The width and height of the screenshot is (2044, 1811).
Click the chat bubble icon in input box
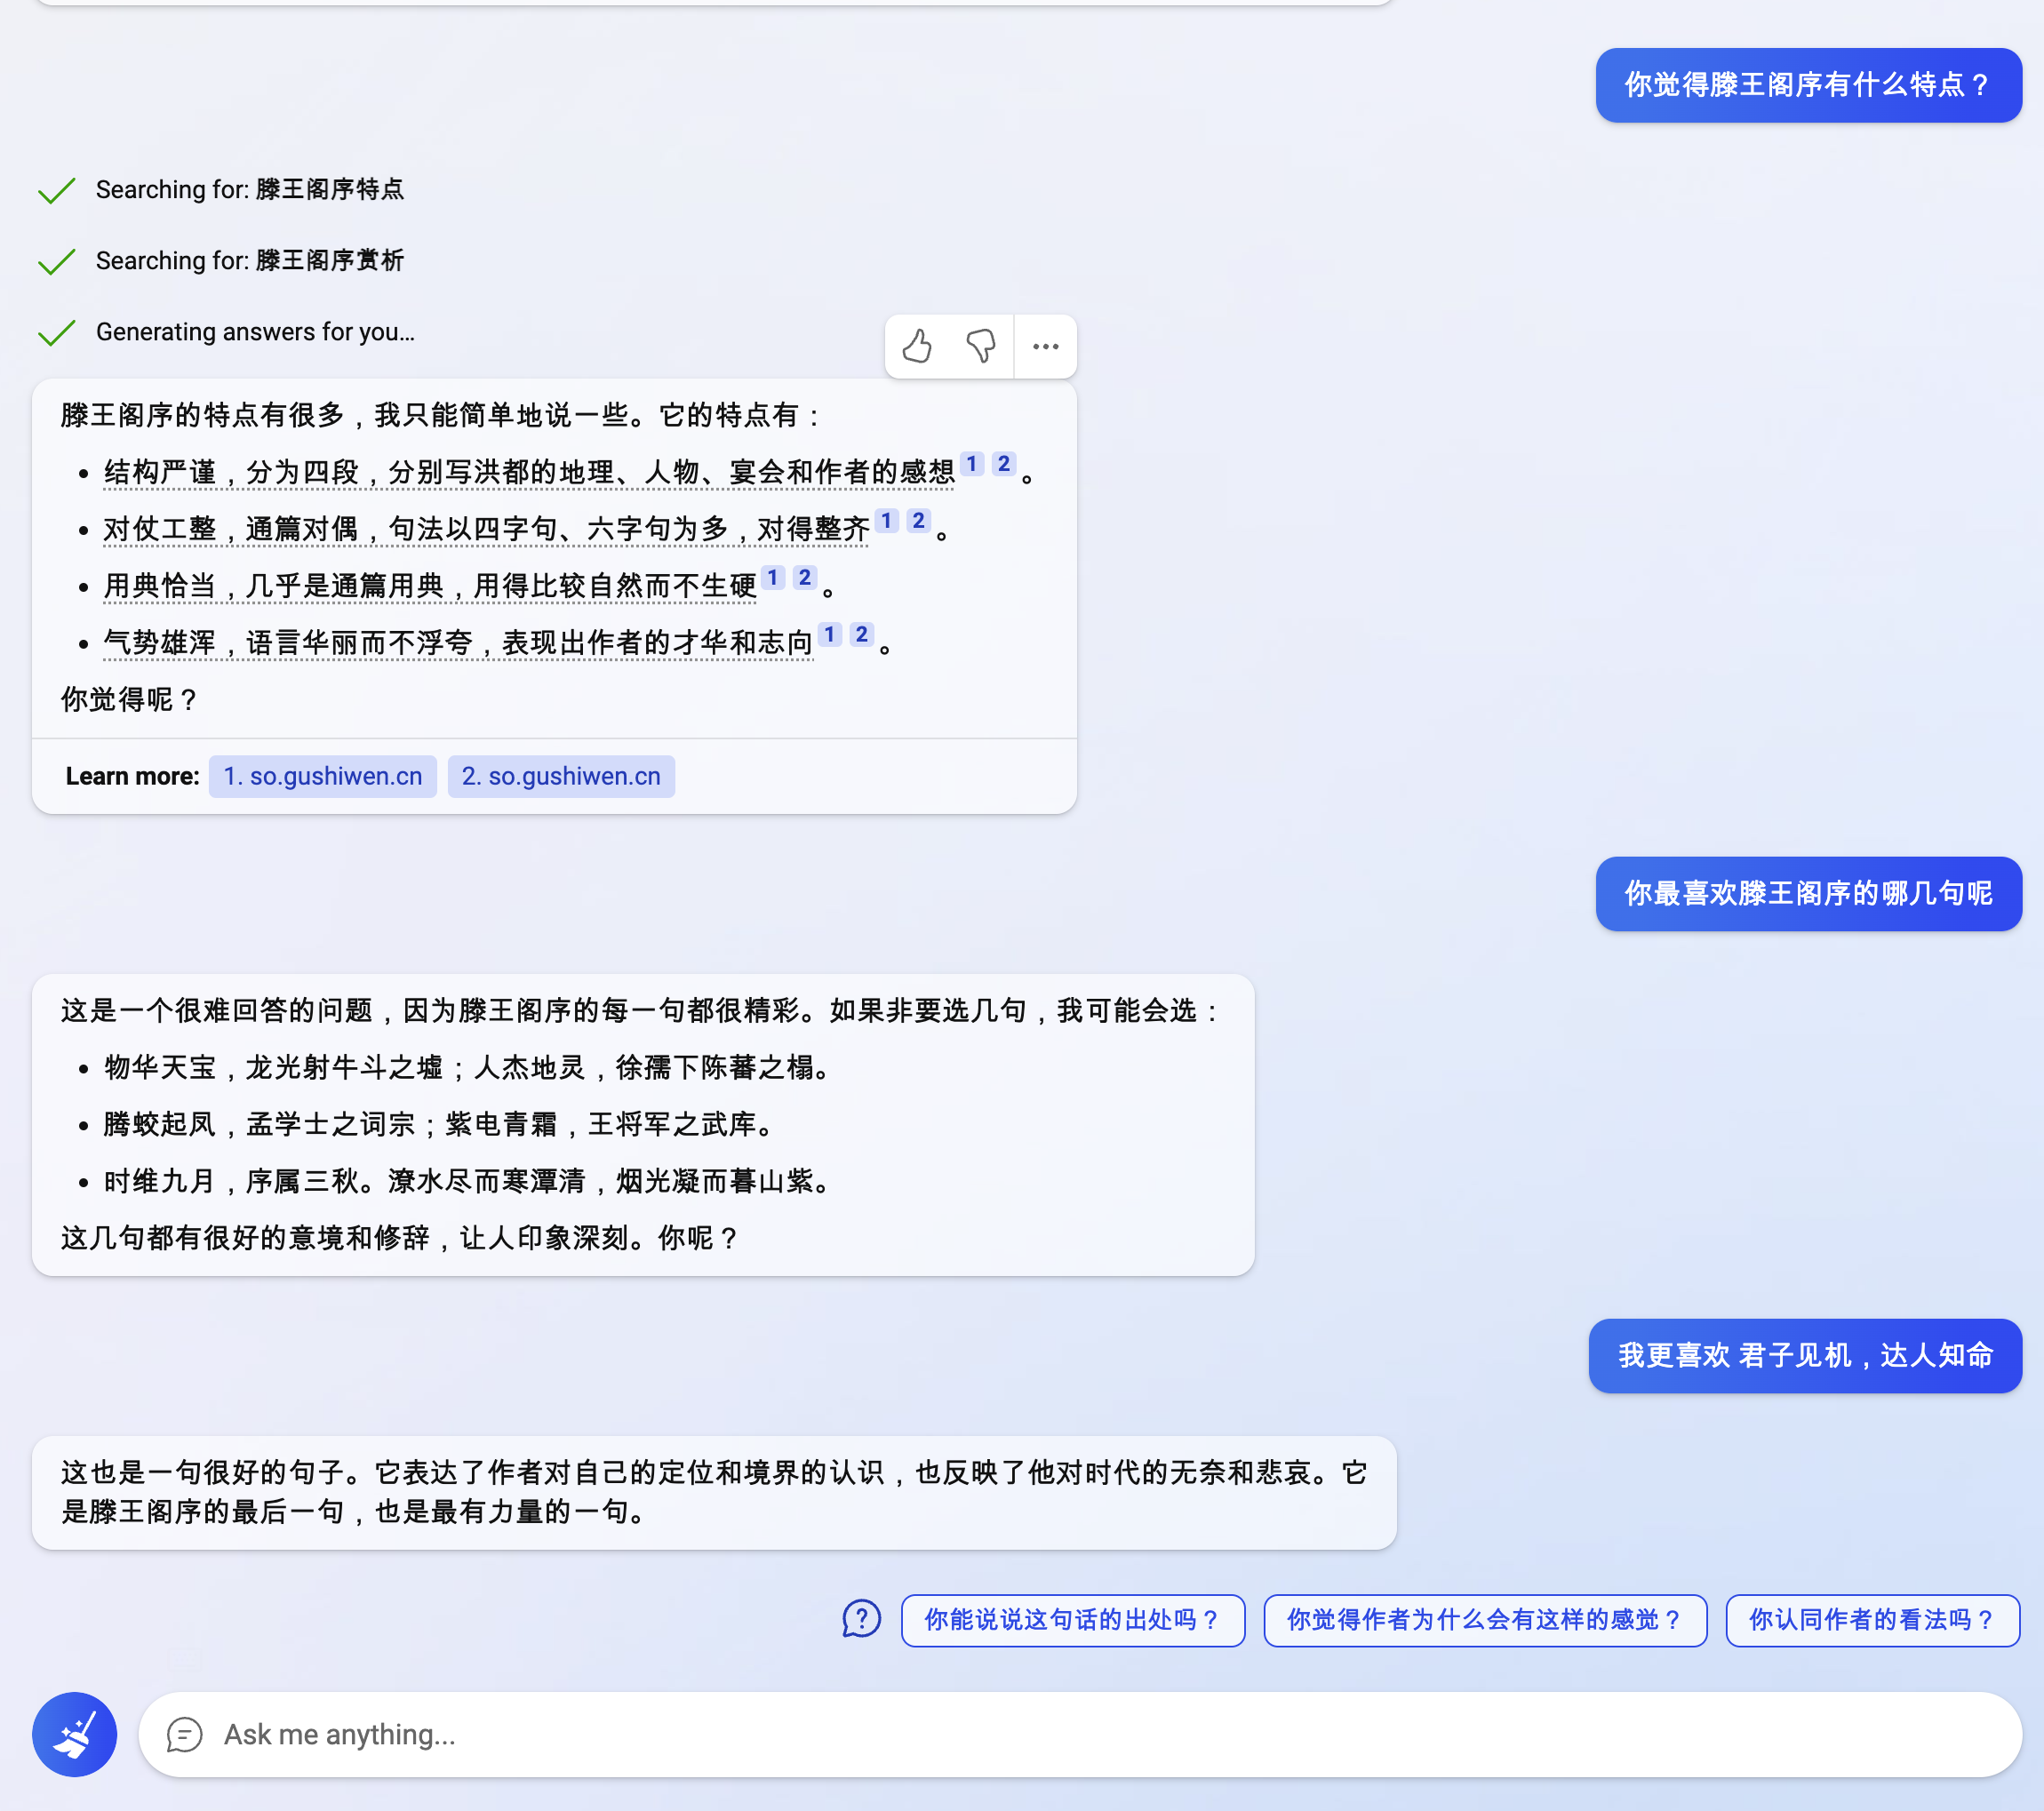click(184, 1734)
